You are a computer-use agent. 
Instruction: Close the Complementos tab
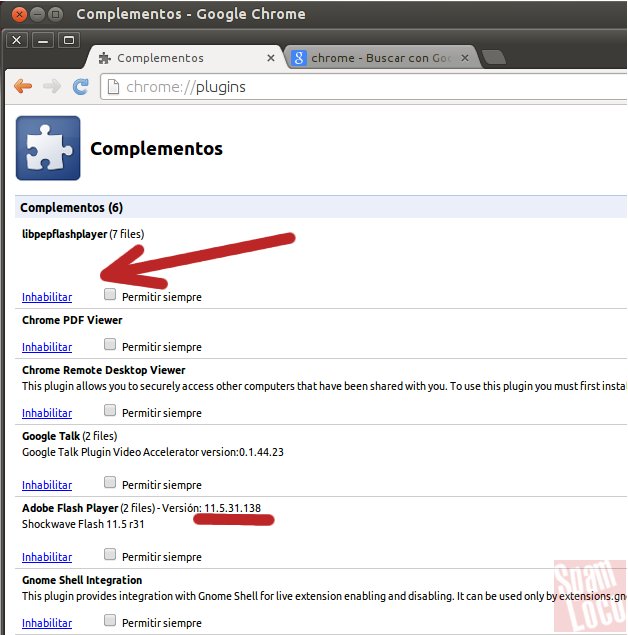271,58
